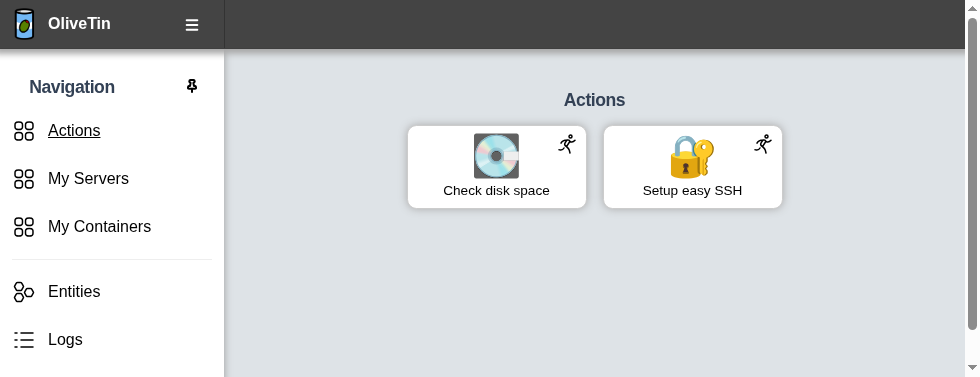Open My Containers dashboard
The image size is (980, 377).
[99, 226]
